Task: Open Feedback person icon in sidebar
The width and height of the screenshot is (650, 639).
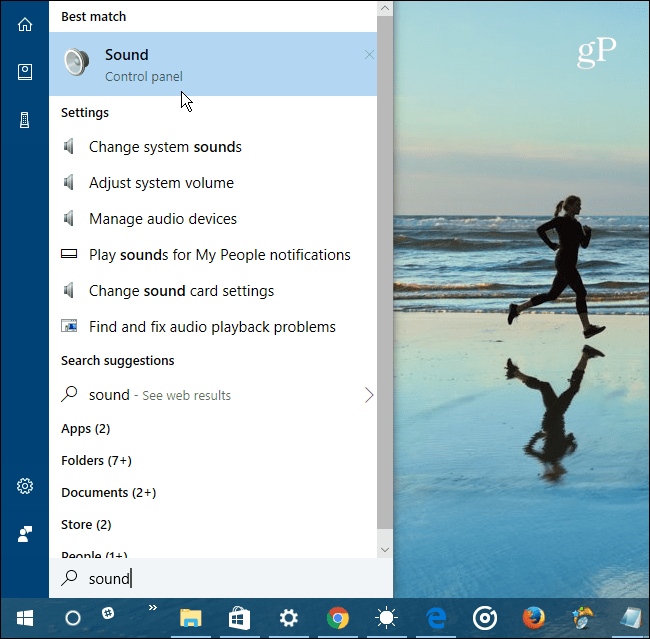Action: [x=25, y=534]
